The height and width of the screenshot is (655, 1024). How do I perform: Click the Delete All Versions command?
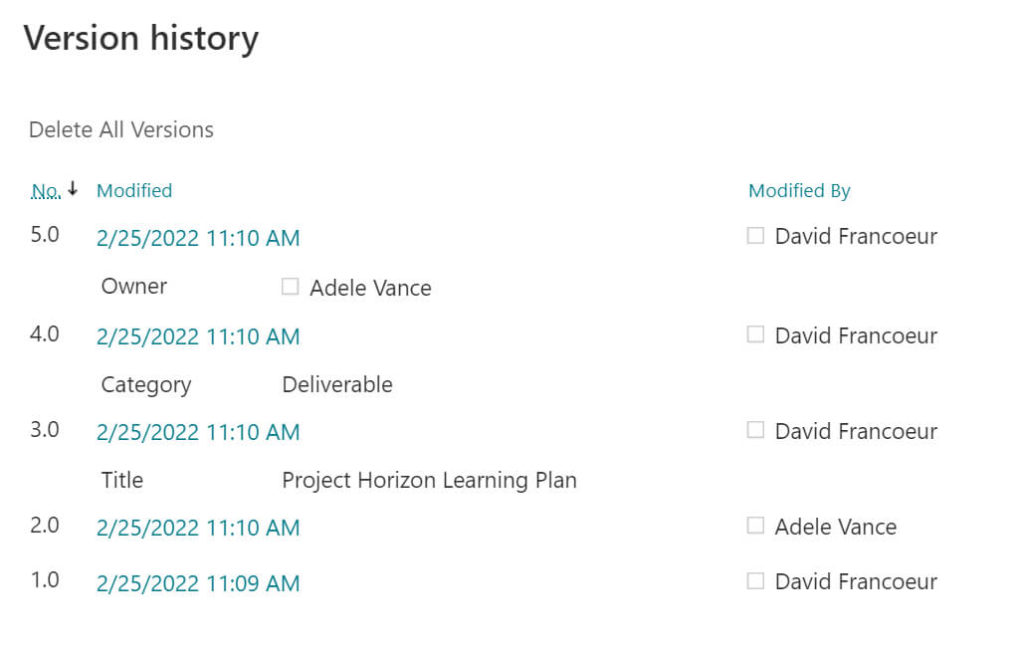click(121, 129)
